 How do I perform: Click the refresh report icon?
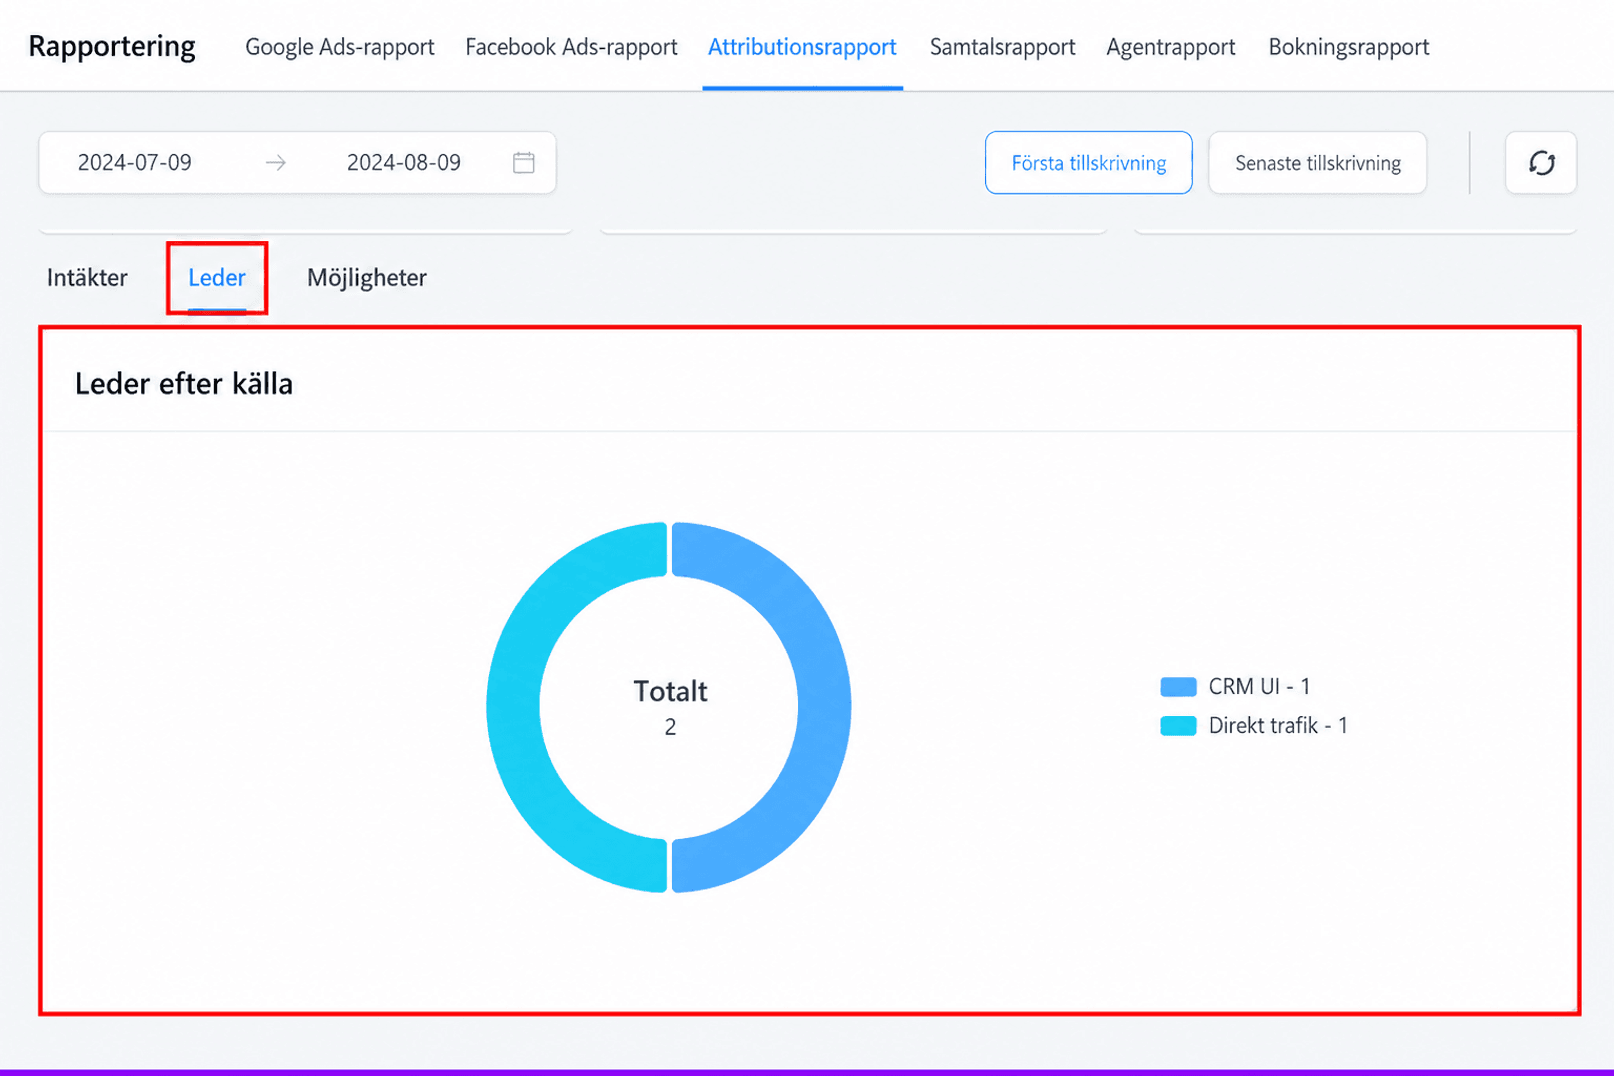tap(1541, 163)
